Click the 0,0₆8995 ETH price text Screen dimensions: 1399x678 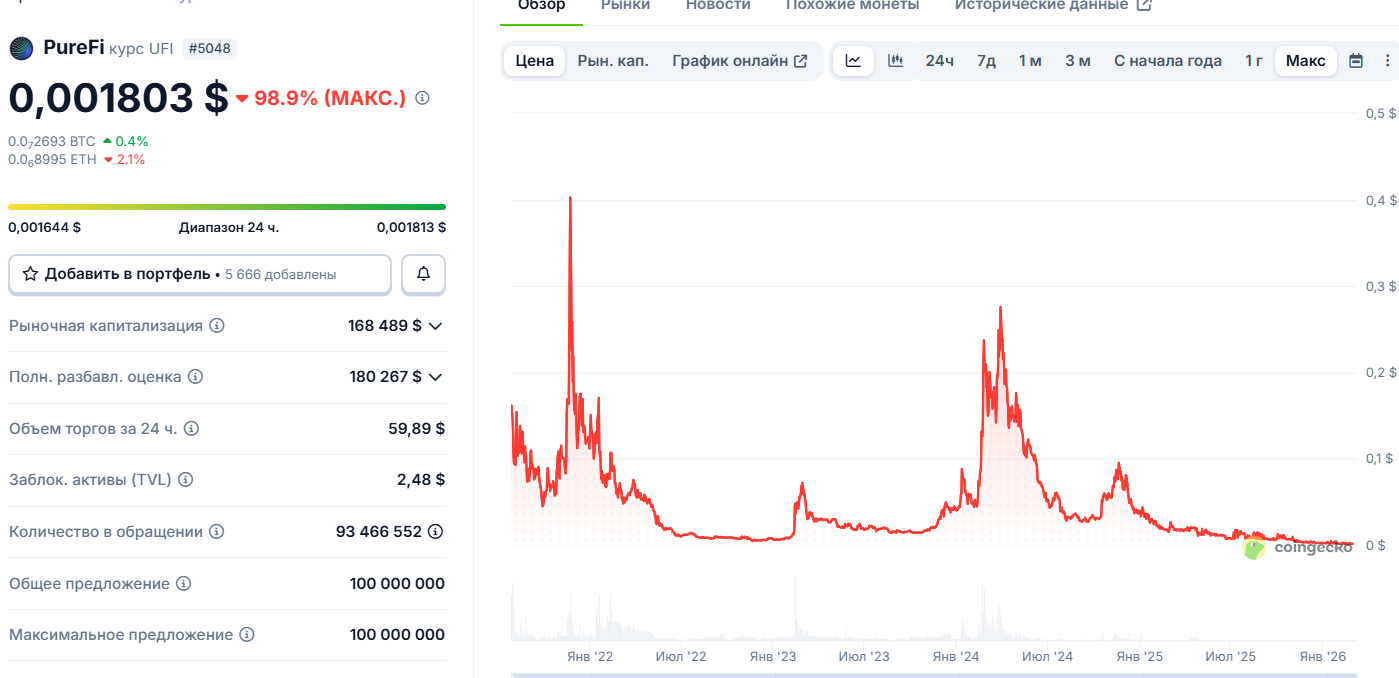[x=52, y=159]
